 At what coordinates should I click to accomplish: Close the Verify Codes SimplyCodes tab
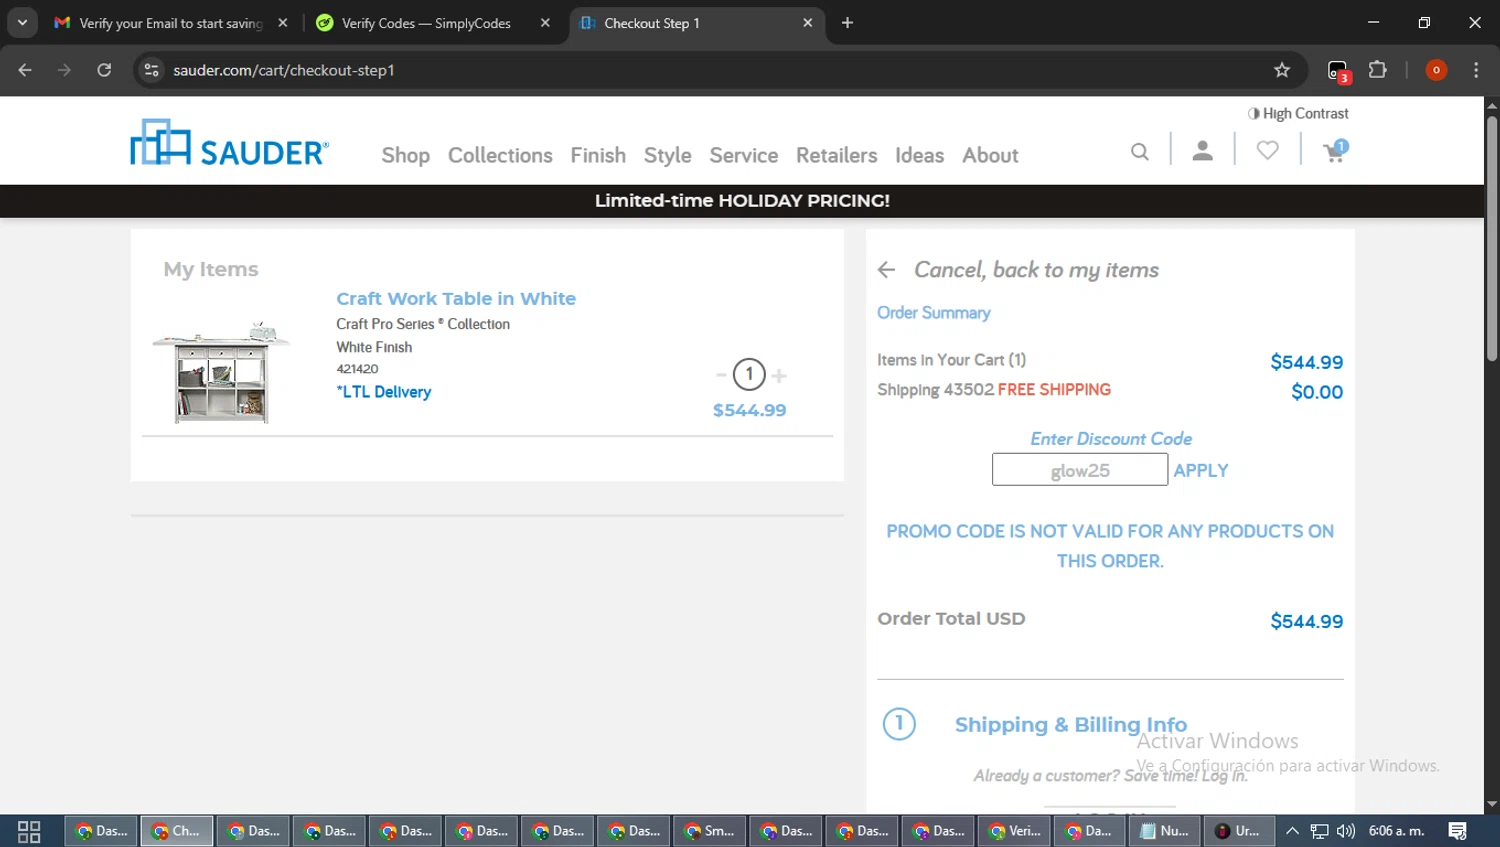click(545, 23)
